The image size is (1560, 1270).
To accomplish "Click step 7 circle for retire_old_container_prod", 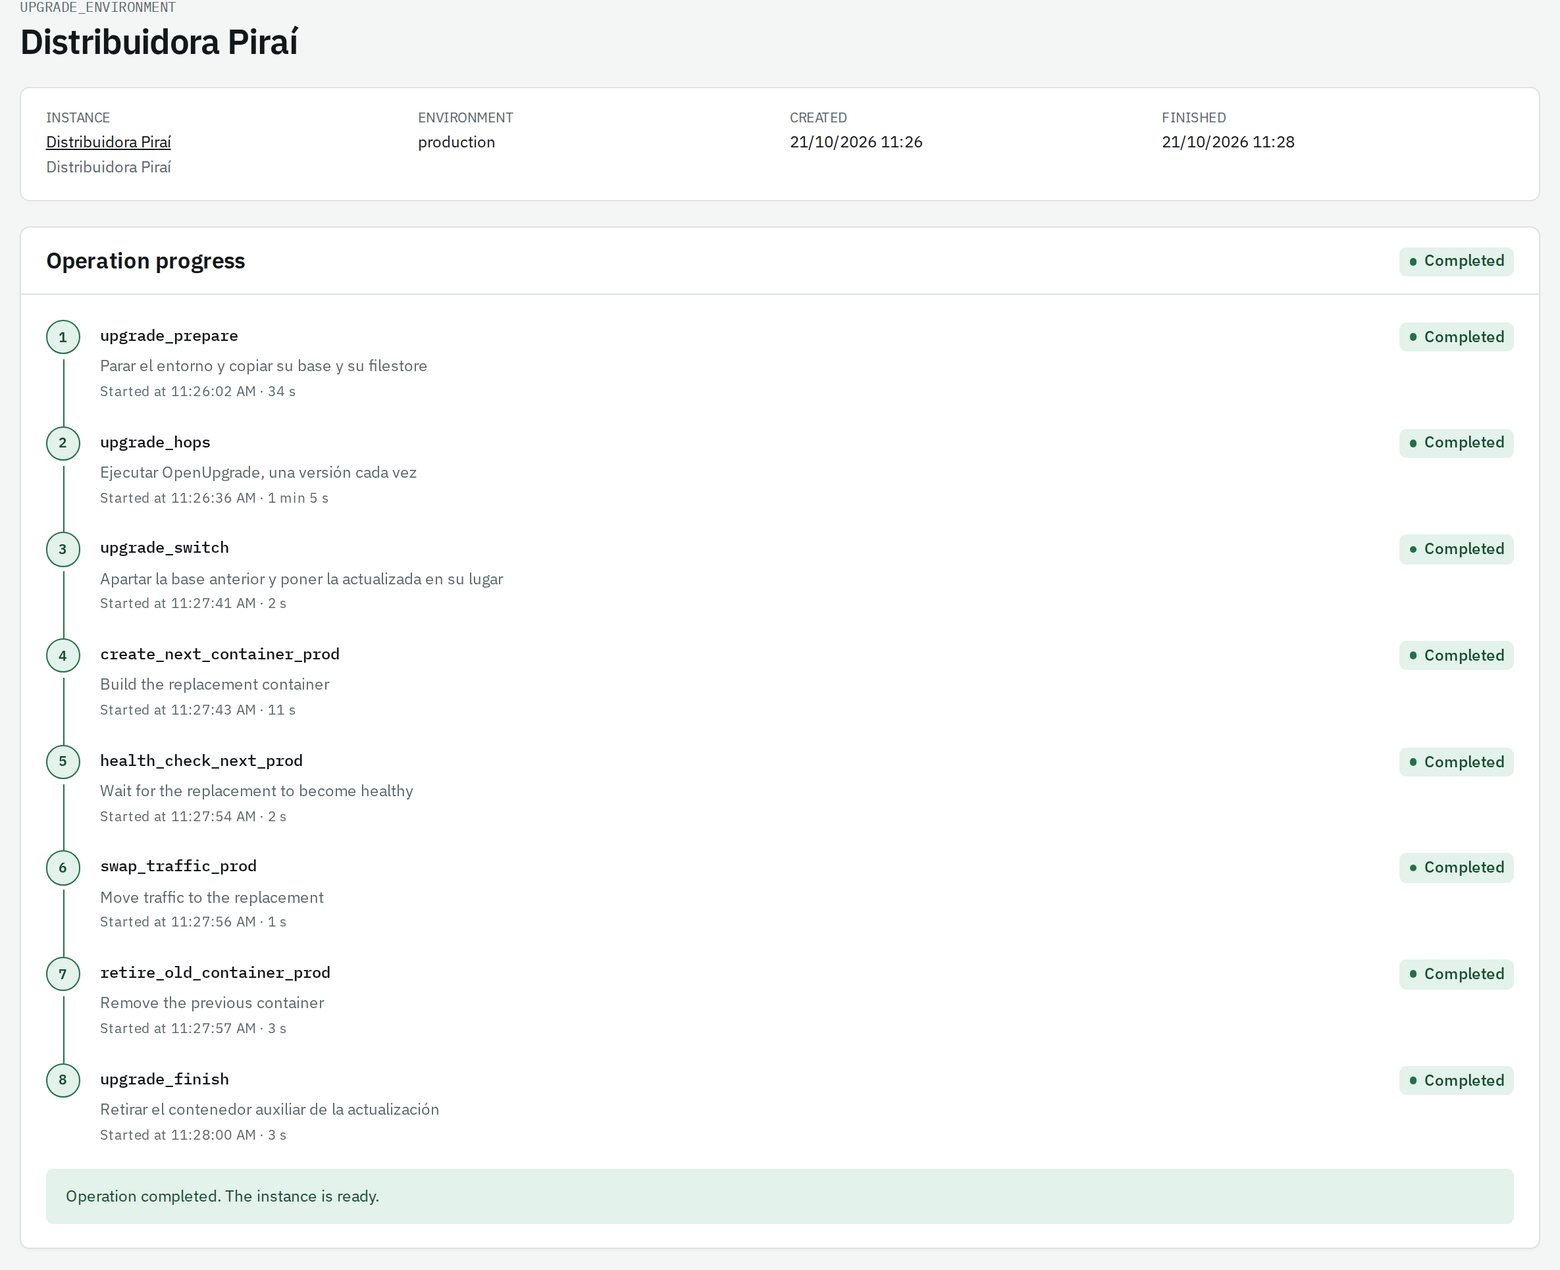I will 63,974.
